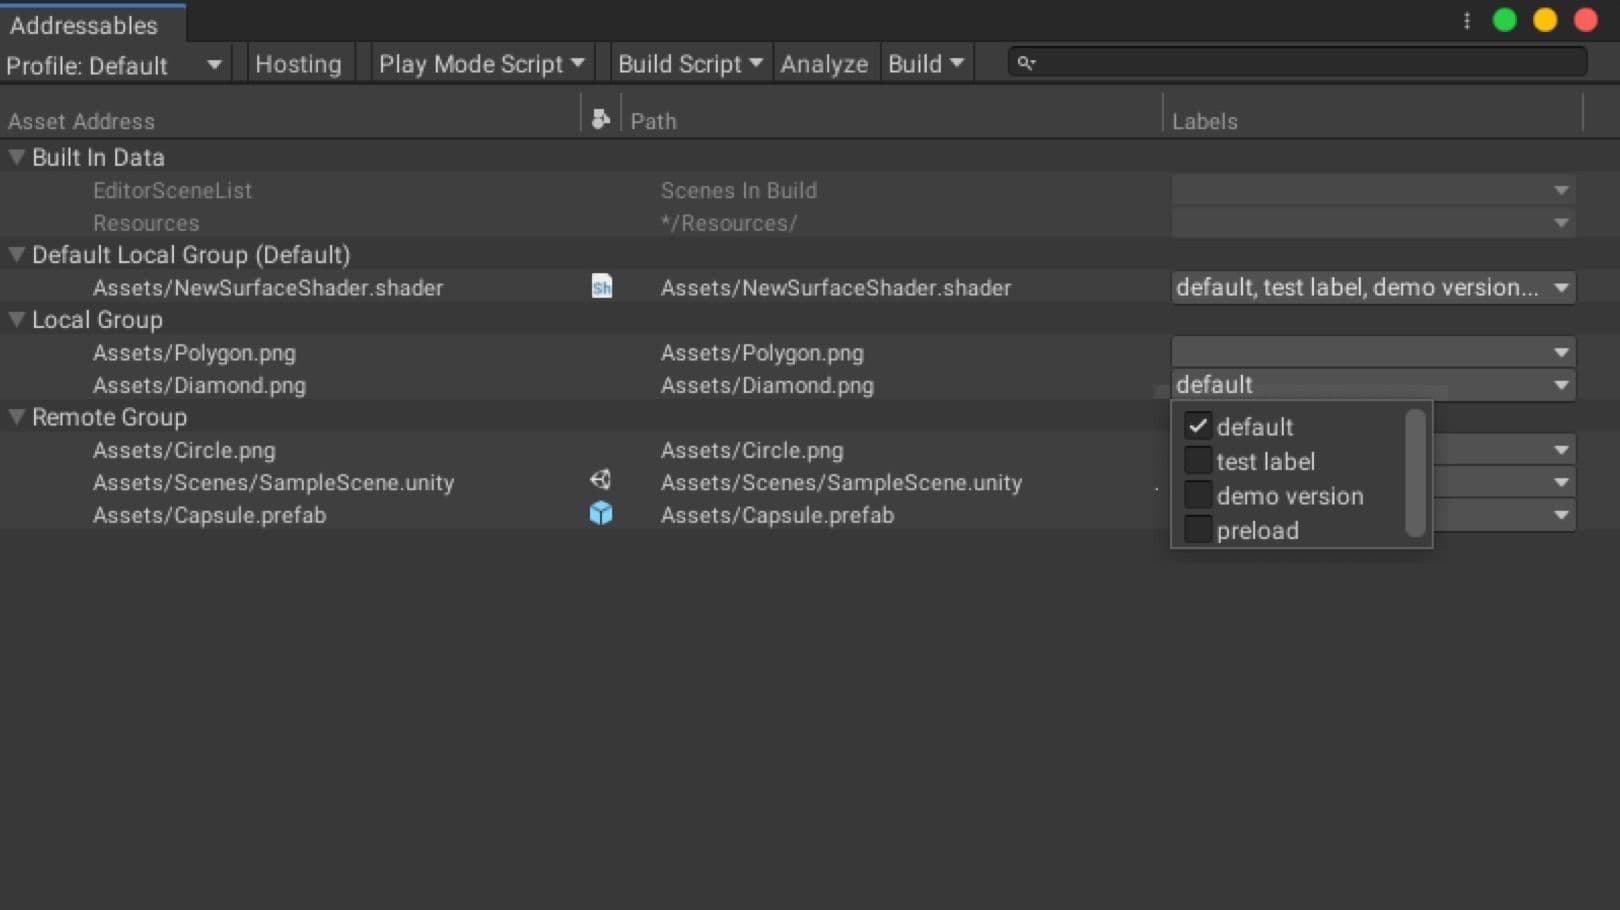
Task: Click the asset state icon in the column header
Action: [x=601, y=119]
